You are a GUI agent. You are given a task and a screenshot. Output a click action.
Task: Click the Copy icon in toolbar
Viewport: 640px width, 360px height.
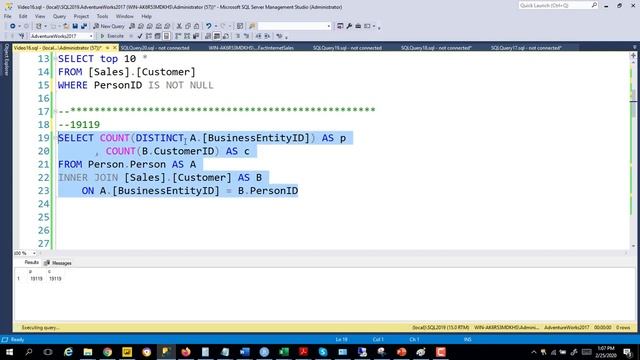tap(188, 26)
